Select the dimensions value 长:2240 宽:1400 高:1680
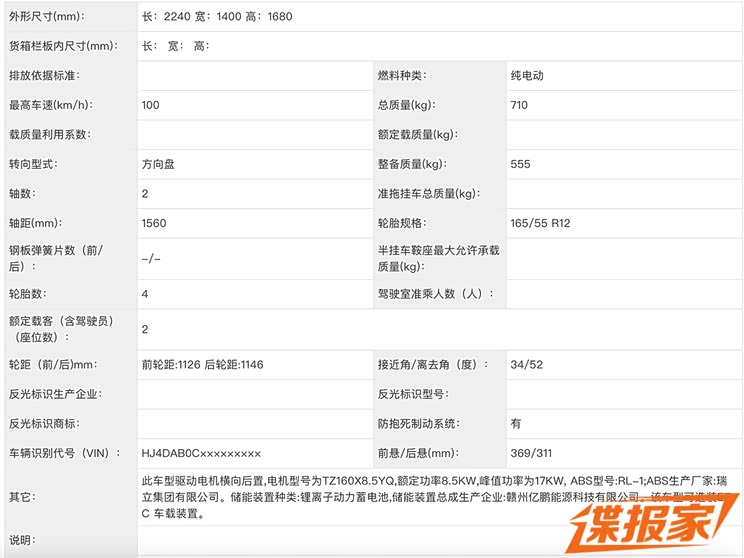 pyautogui.click(x=217, y=17)
